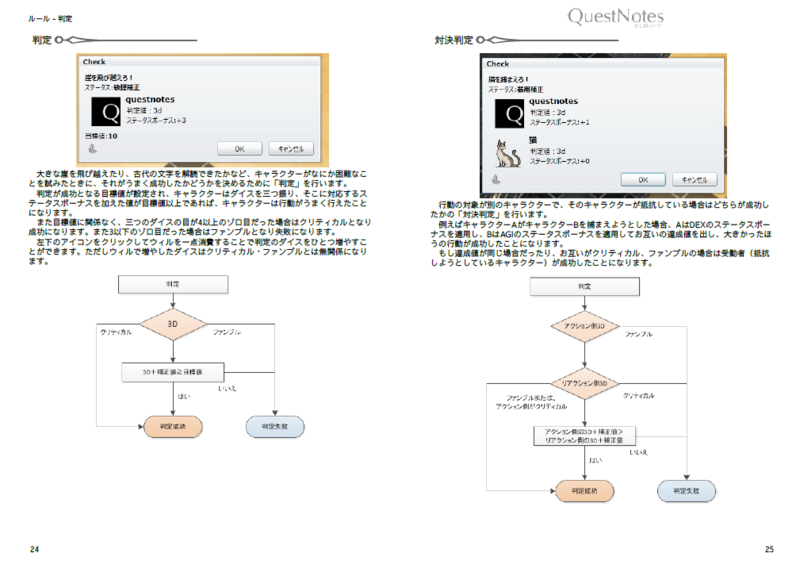Screen dimensions: 800x568
Task: Click the 'ファンブルまたは、アクション側がクリティカル' label
Action: (531, 402)
